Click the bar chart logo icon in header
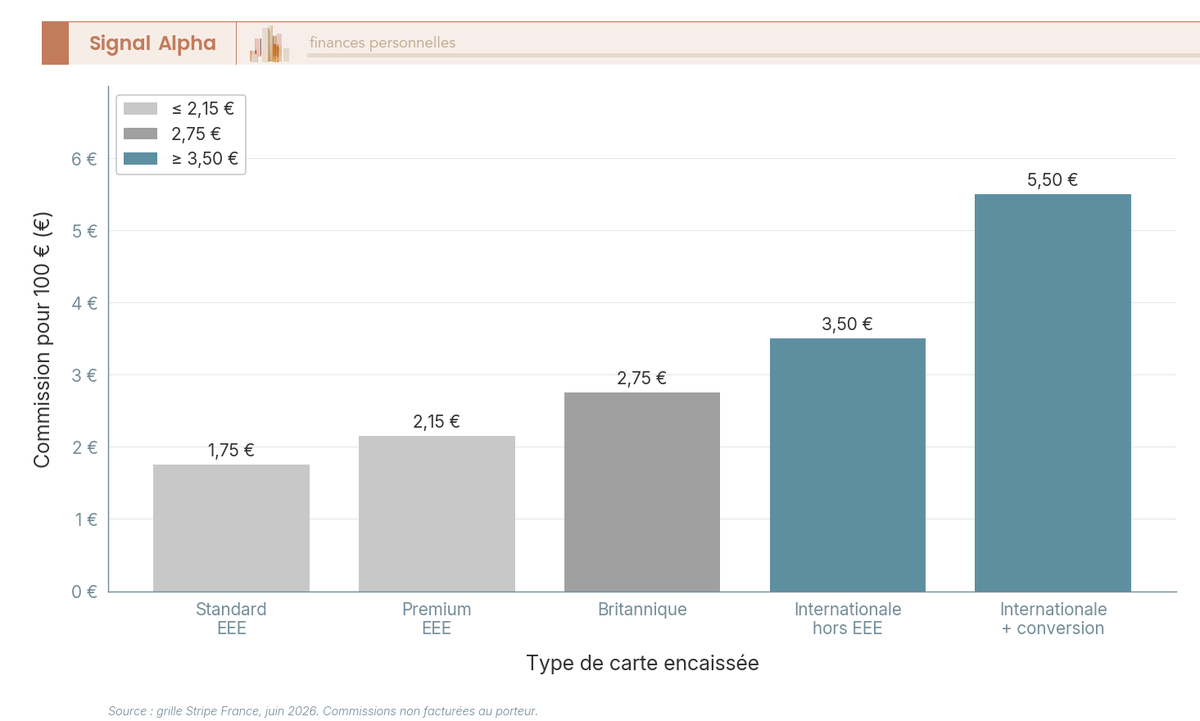This screenshot has height=721, width=1200. click(269, 44)
